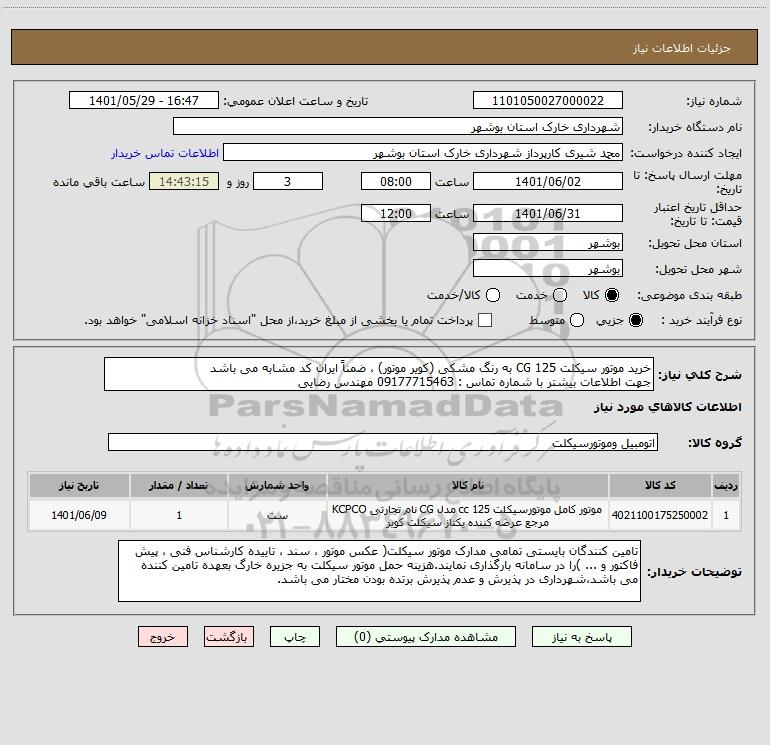The width and height of the screenshot is (770, 745).
Task: Click the delivery province field بوشهر
Action: 548,243
